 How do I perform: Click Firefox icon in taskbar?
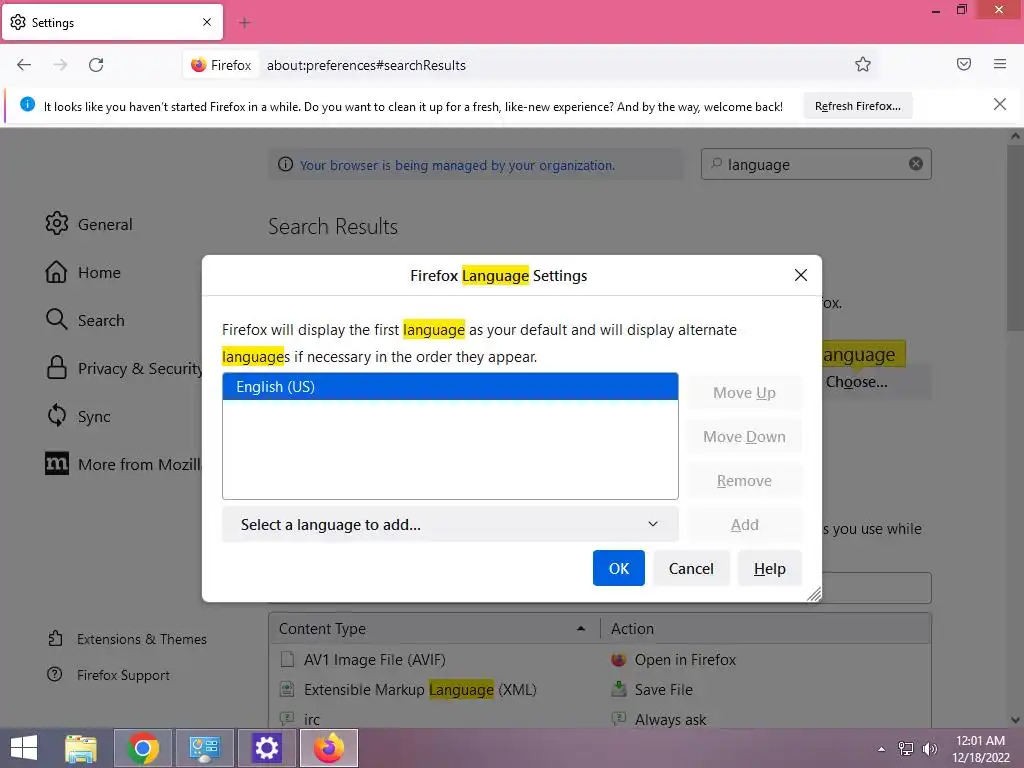pyautogui.click(x=328, y=748)
